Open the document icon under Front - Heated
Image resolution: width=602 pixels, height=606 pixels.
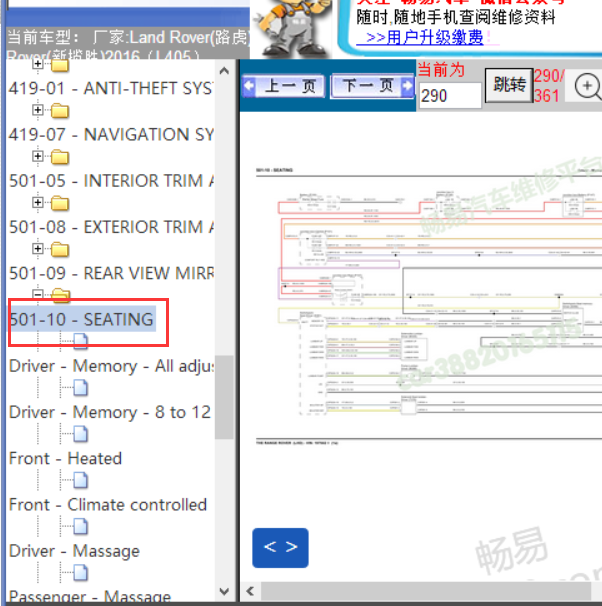tap(80, 481)
